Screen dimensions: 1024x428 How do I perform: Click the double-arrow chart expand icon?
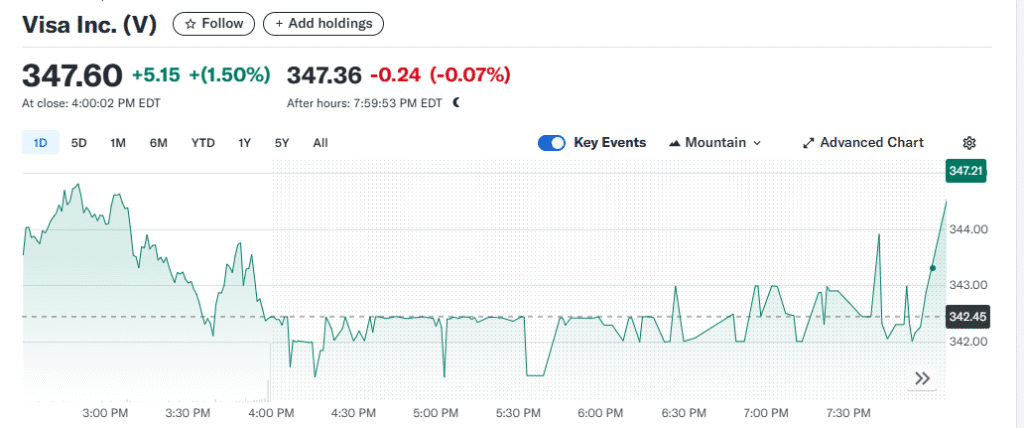pos(922,378)
